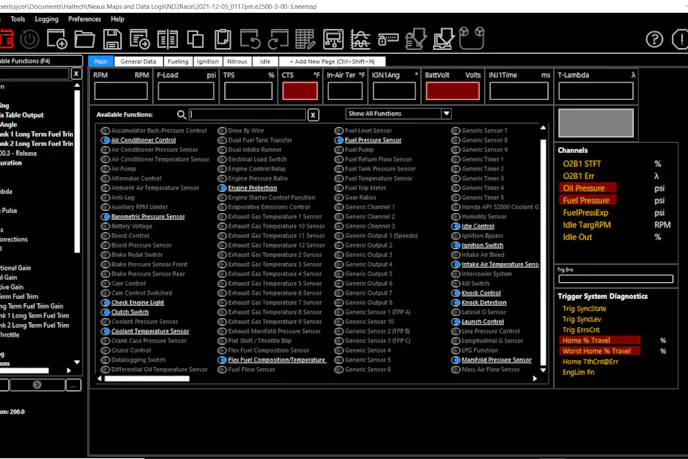
Task: Open the Preferences menu
Action: [x=84, y=19]
